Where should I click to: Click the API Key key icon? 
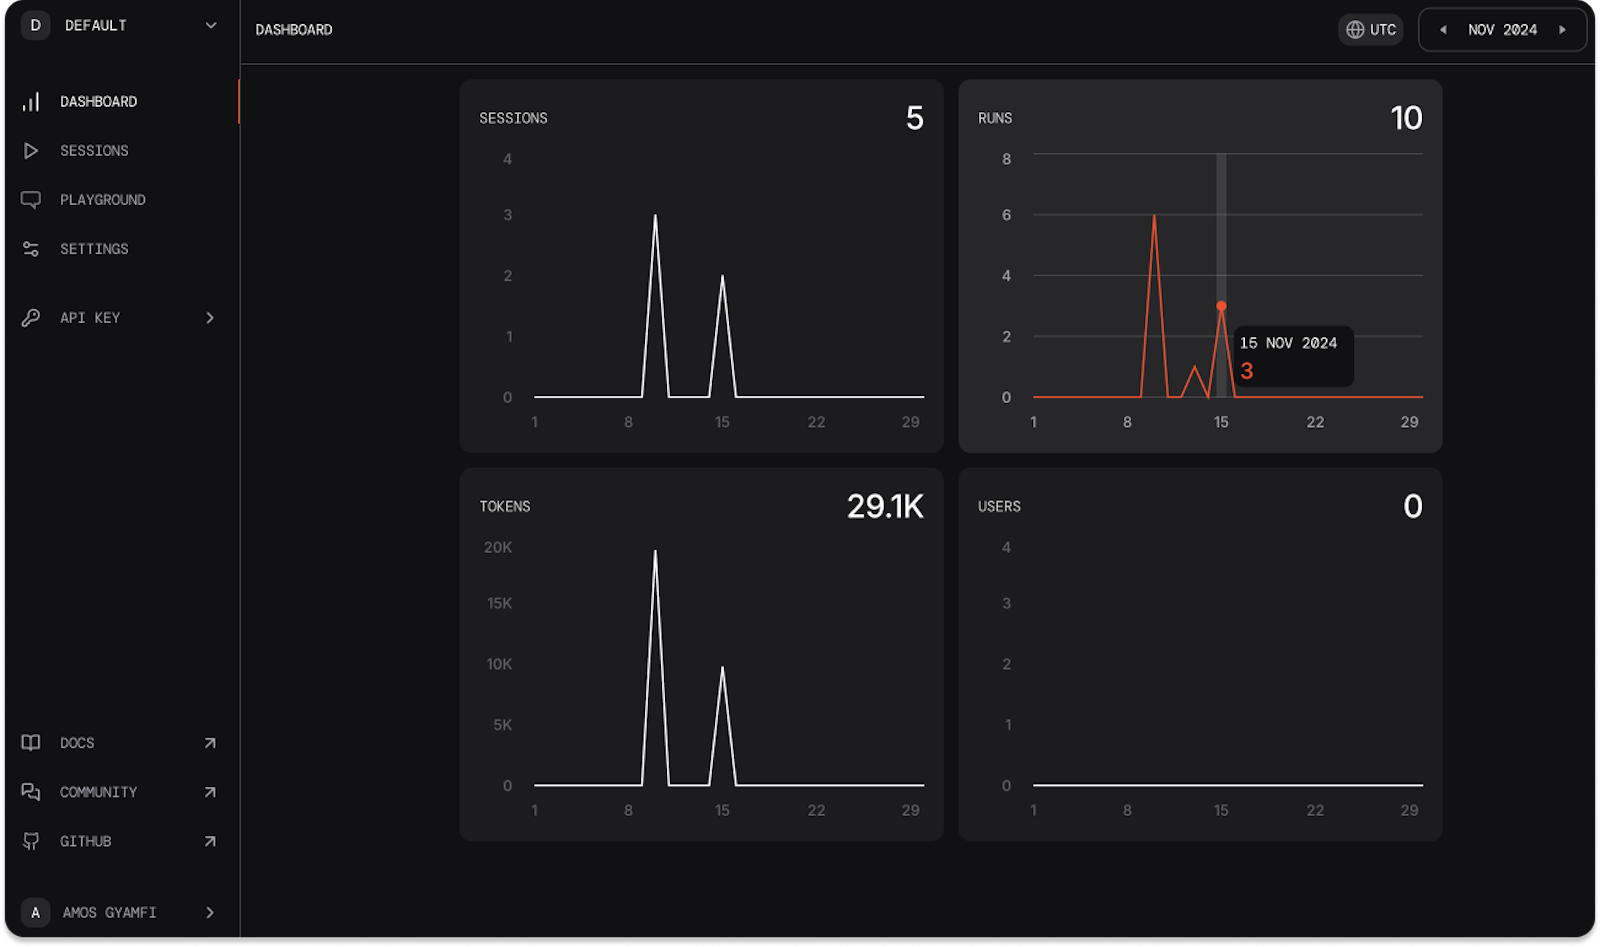(x=33, y=317)
